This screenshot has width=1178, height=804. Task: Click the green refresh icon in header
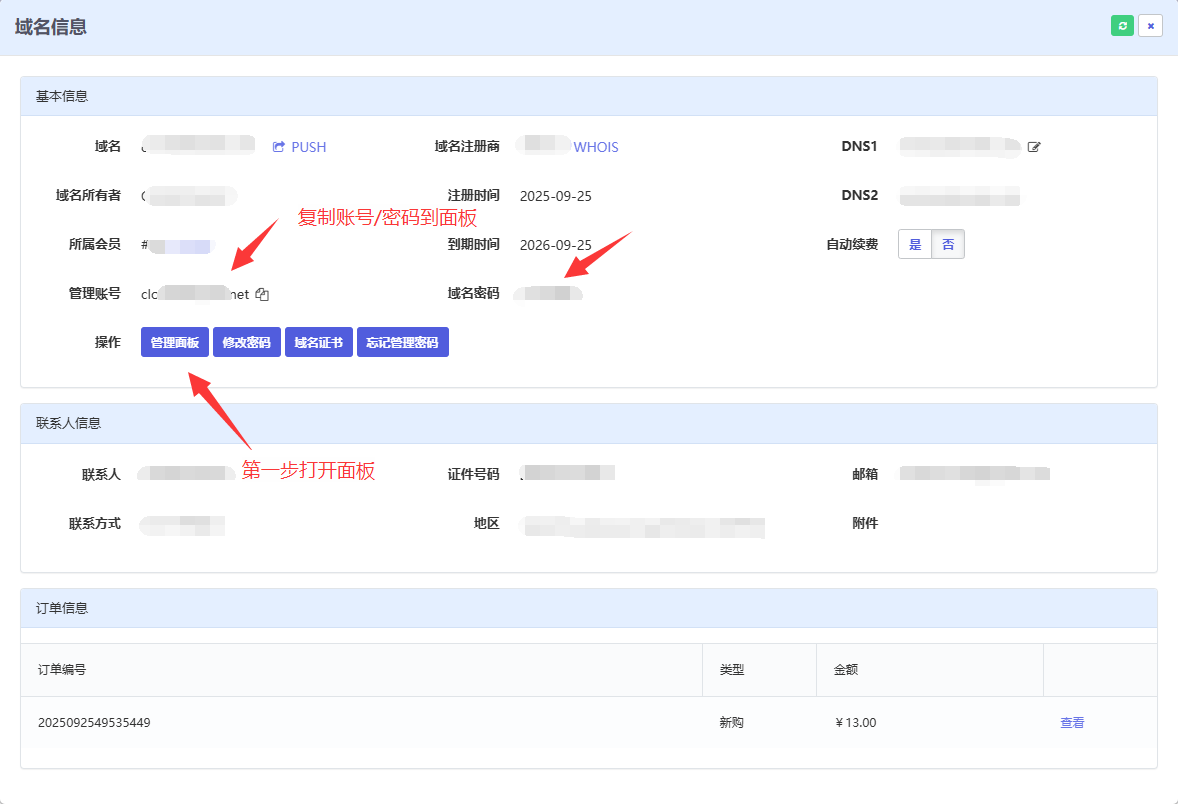tap(1122, 26)
